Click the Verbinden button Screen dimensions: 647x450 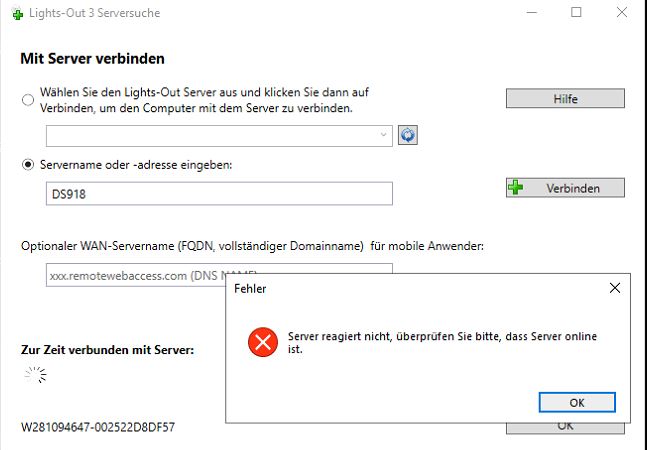[x=565, y=188]
